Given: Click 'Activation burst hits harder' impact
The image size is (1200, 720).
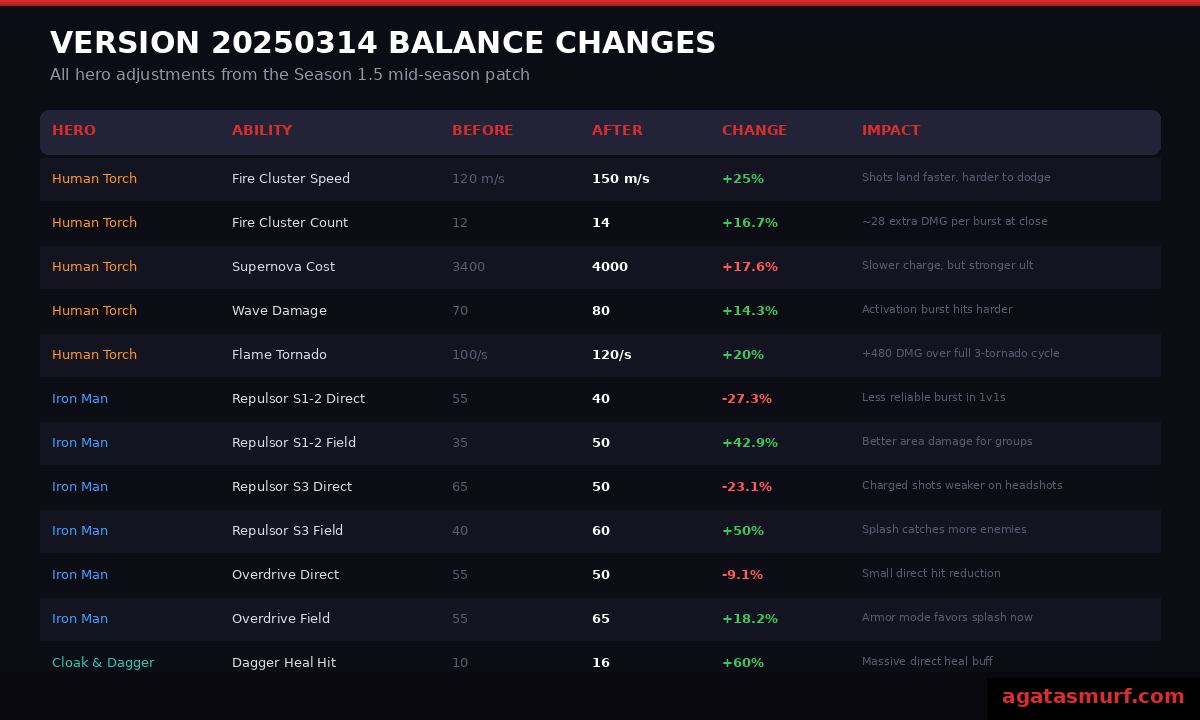Looking at the screenshot, I should (x=937, y=310).
